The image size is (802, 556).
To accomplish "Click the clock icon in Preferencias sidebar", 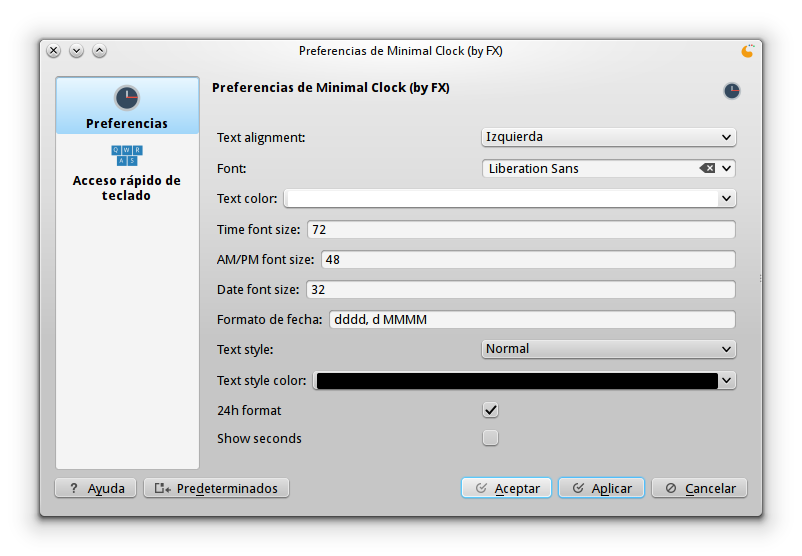I will pyautogui.click(x=127, y=98).
